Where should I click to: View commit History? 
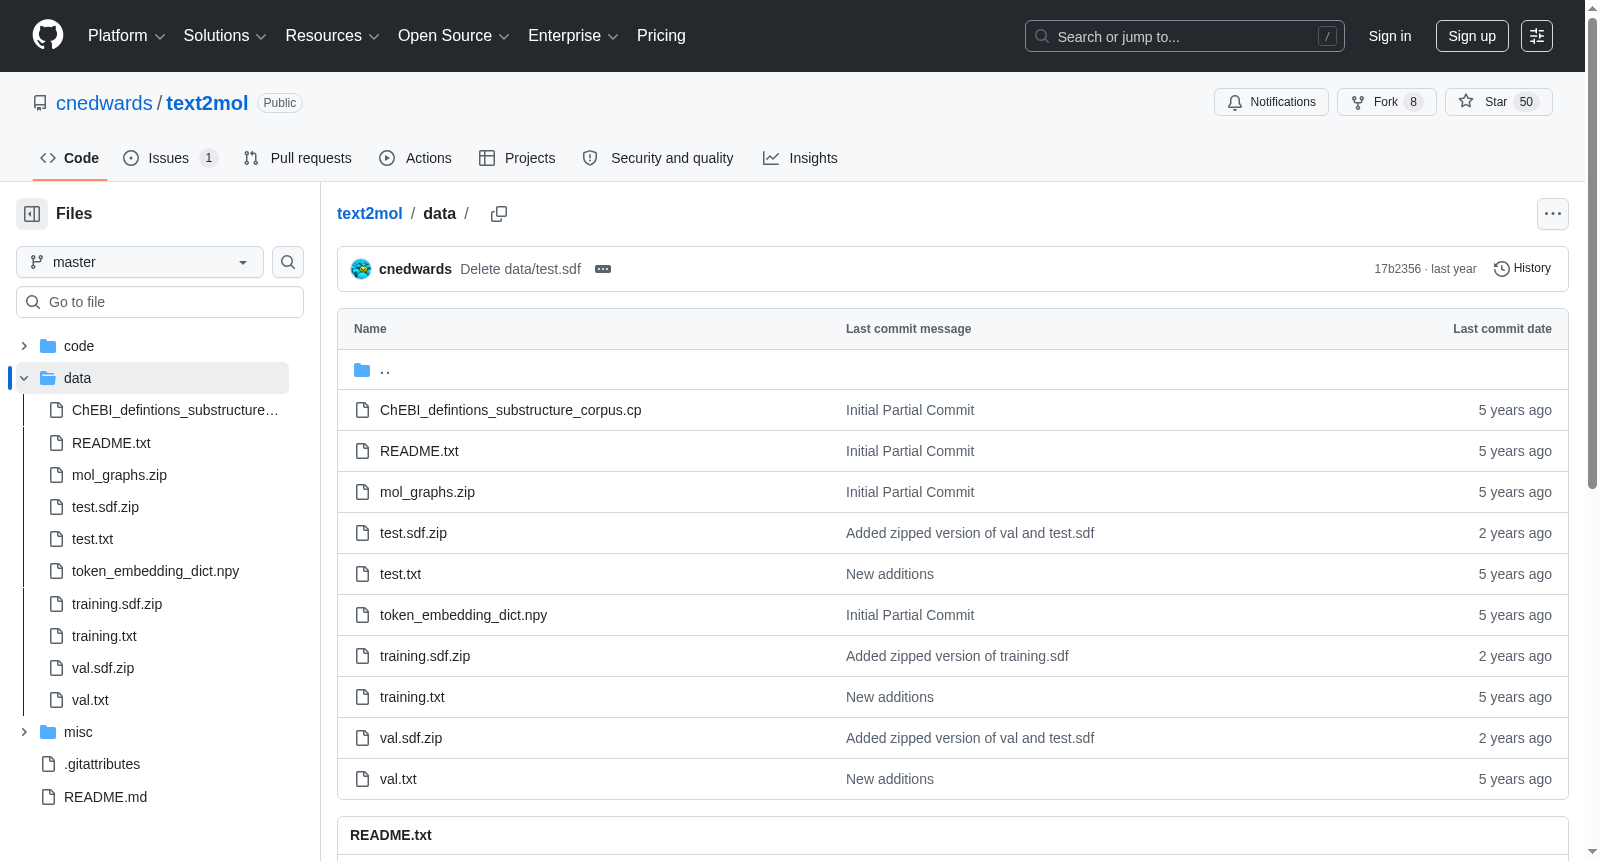click(x=1522, y=269)
